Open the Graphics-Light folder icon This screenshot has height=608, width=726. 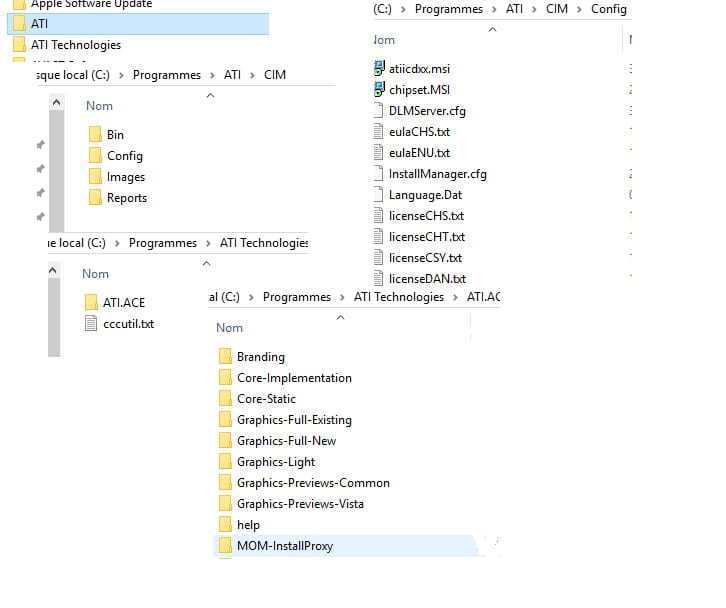225,462
